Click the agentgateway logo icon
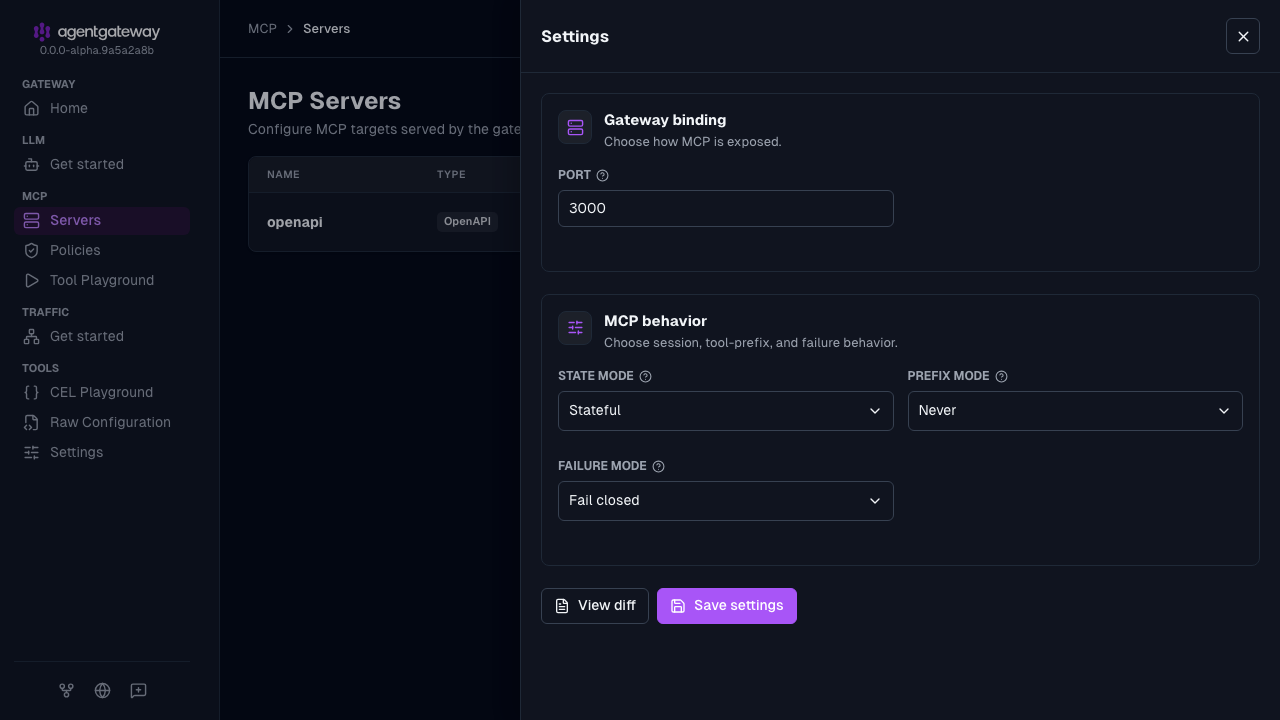This screenshot has width=1280, height=720. (x=41, y=32)
